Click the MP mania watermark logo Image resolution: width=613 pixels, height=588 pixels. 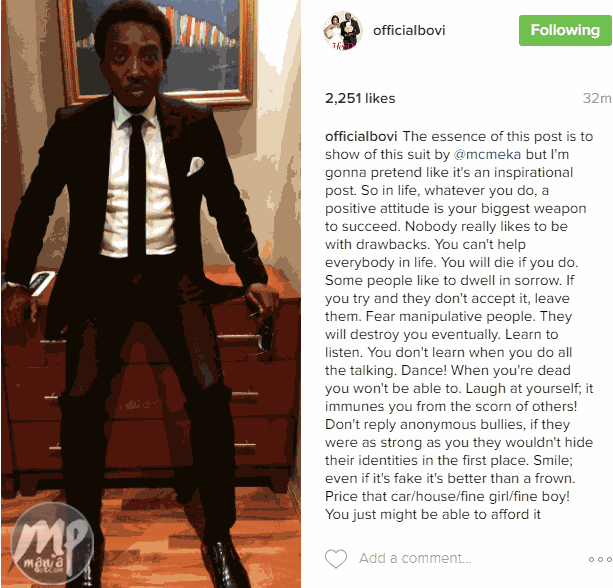(x=52, y=543)
